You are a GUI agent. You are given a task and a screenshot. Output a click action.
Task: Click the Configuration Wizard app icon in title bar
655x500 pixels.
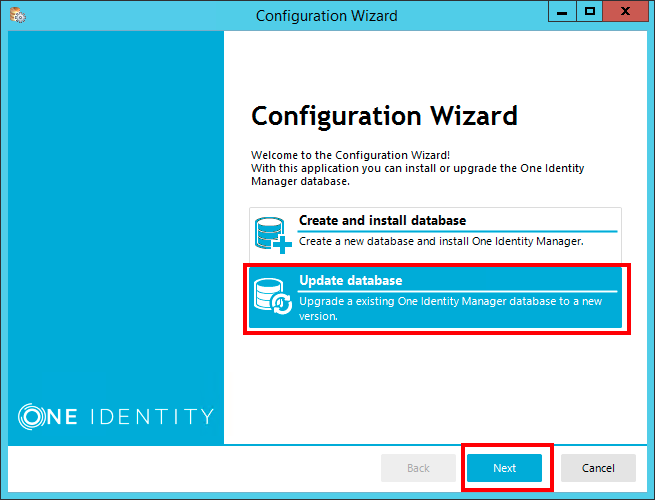click(18, 15)
